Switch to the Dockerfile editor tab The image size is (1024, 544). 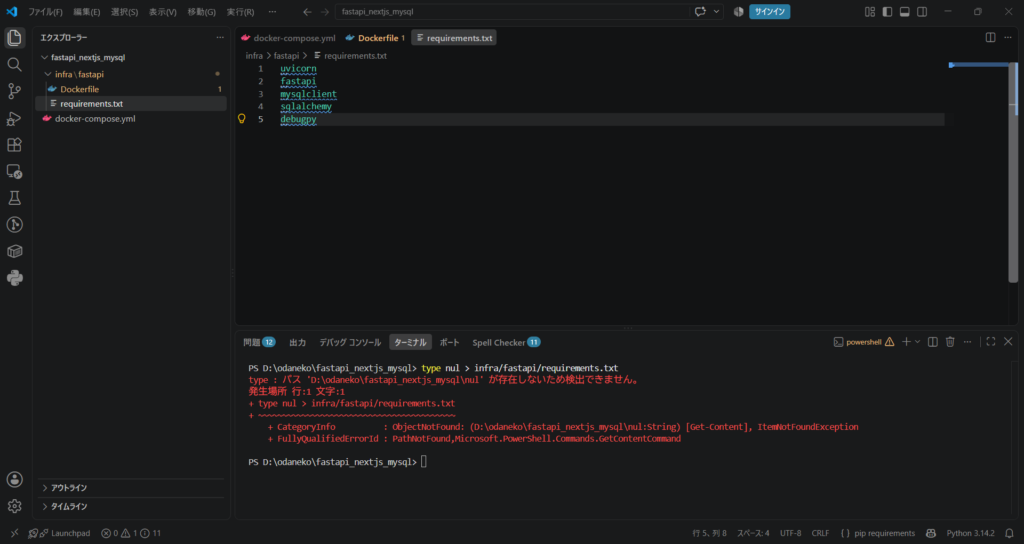376,38
